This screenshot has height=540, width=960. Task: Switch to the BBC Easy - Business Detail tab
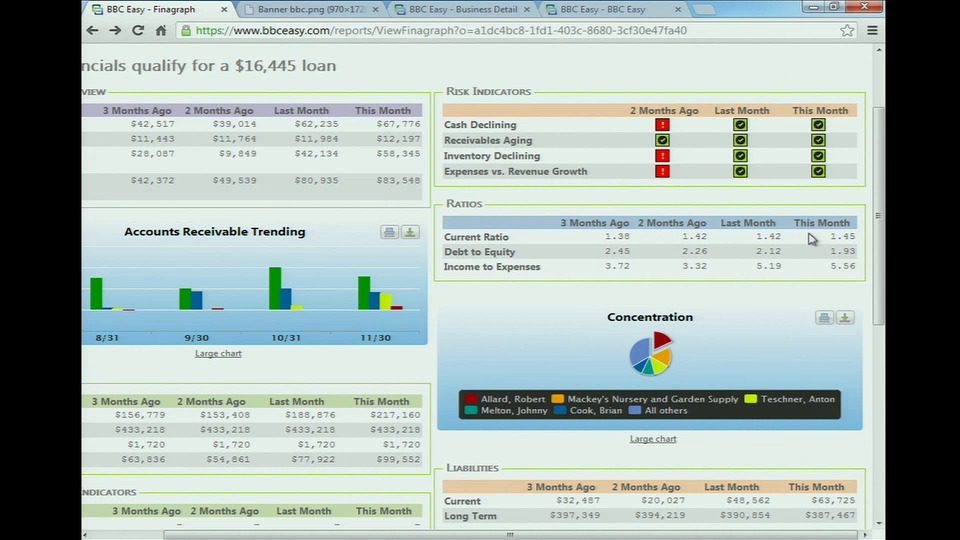(462, 10)
